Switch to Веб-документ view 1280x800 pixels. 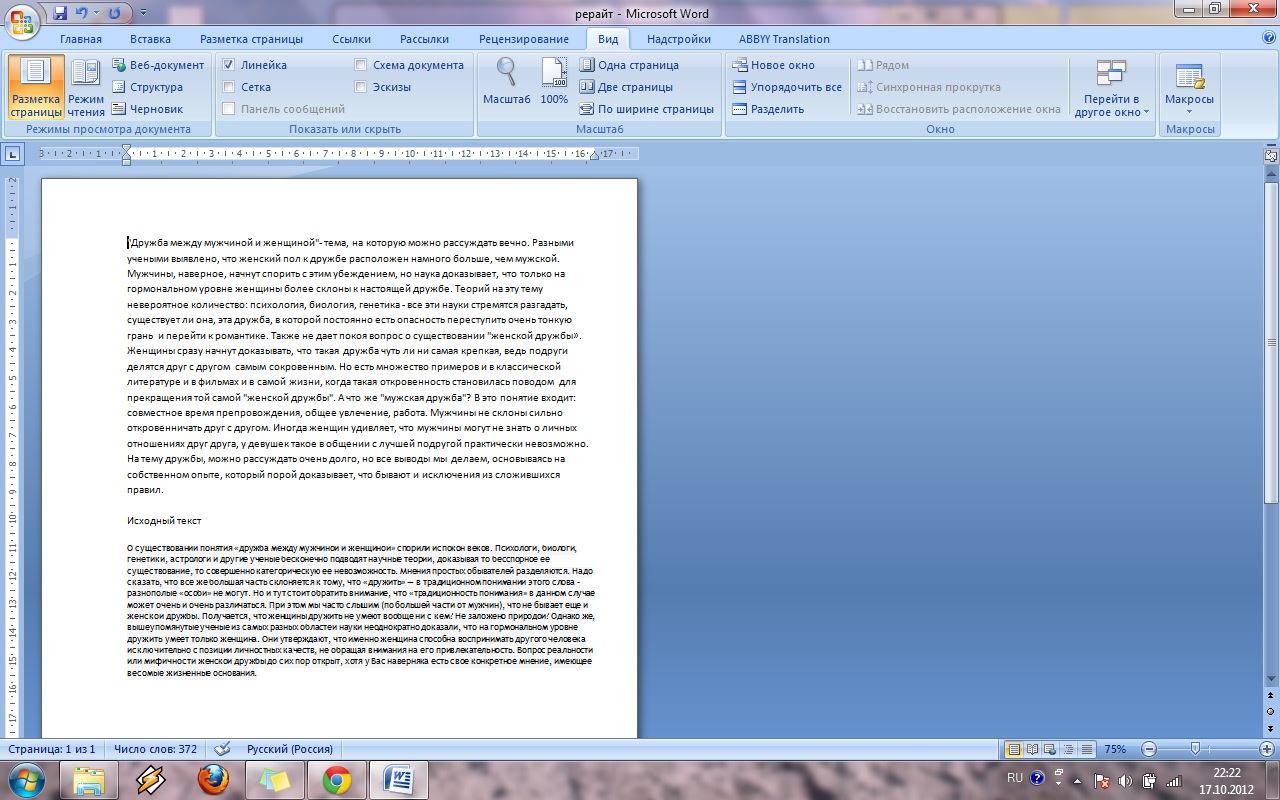(158, 65)
